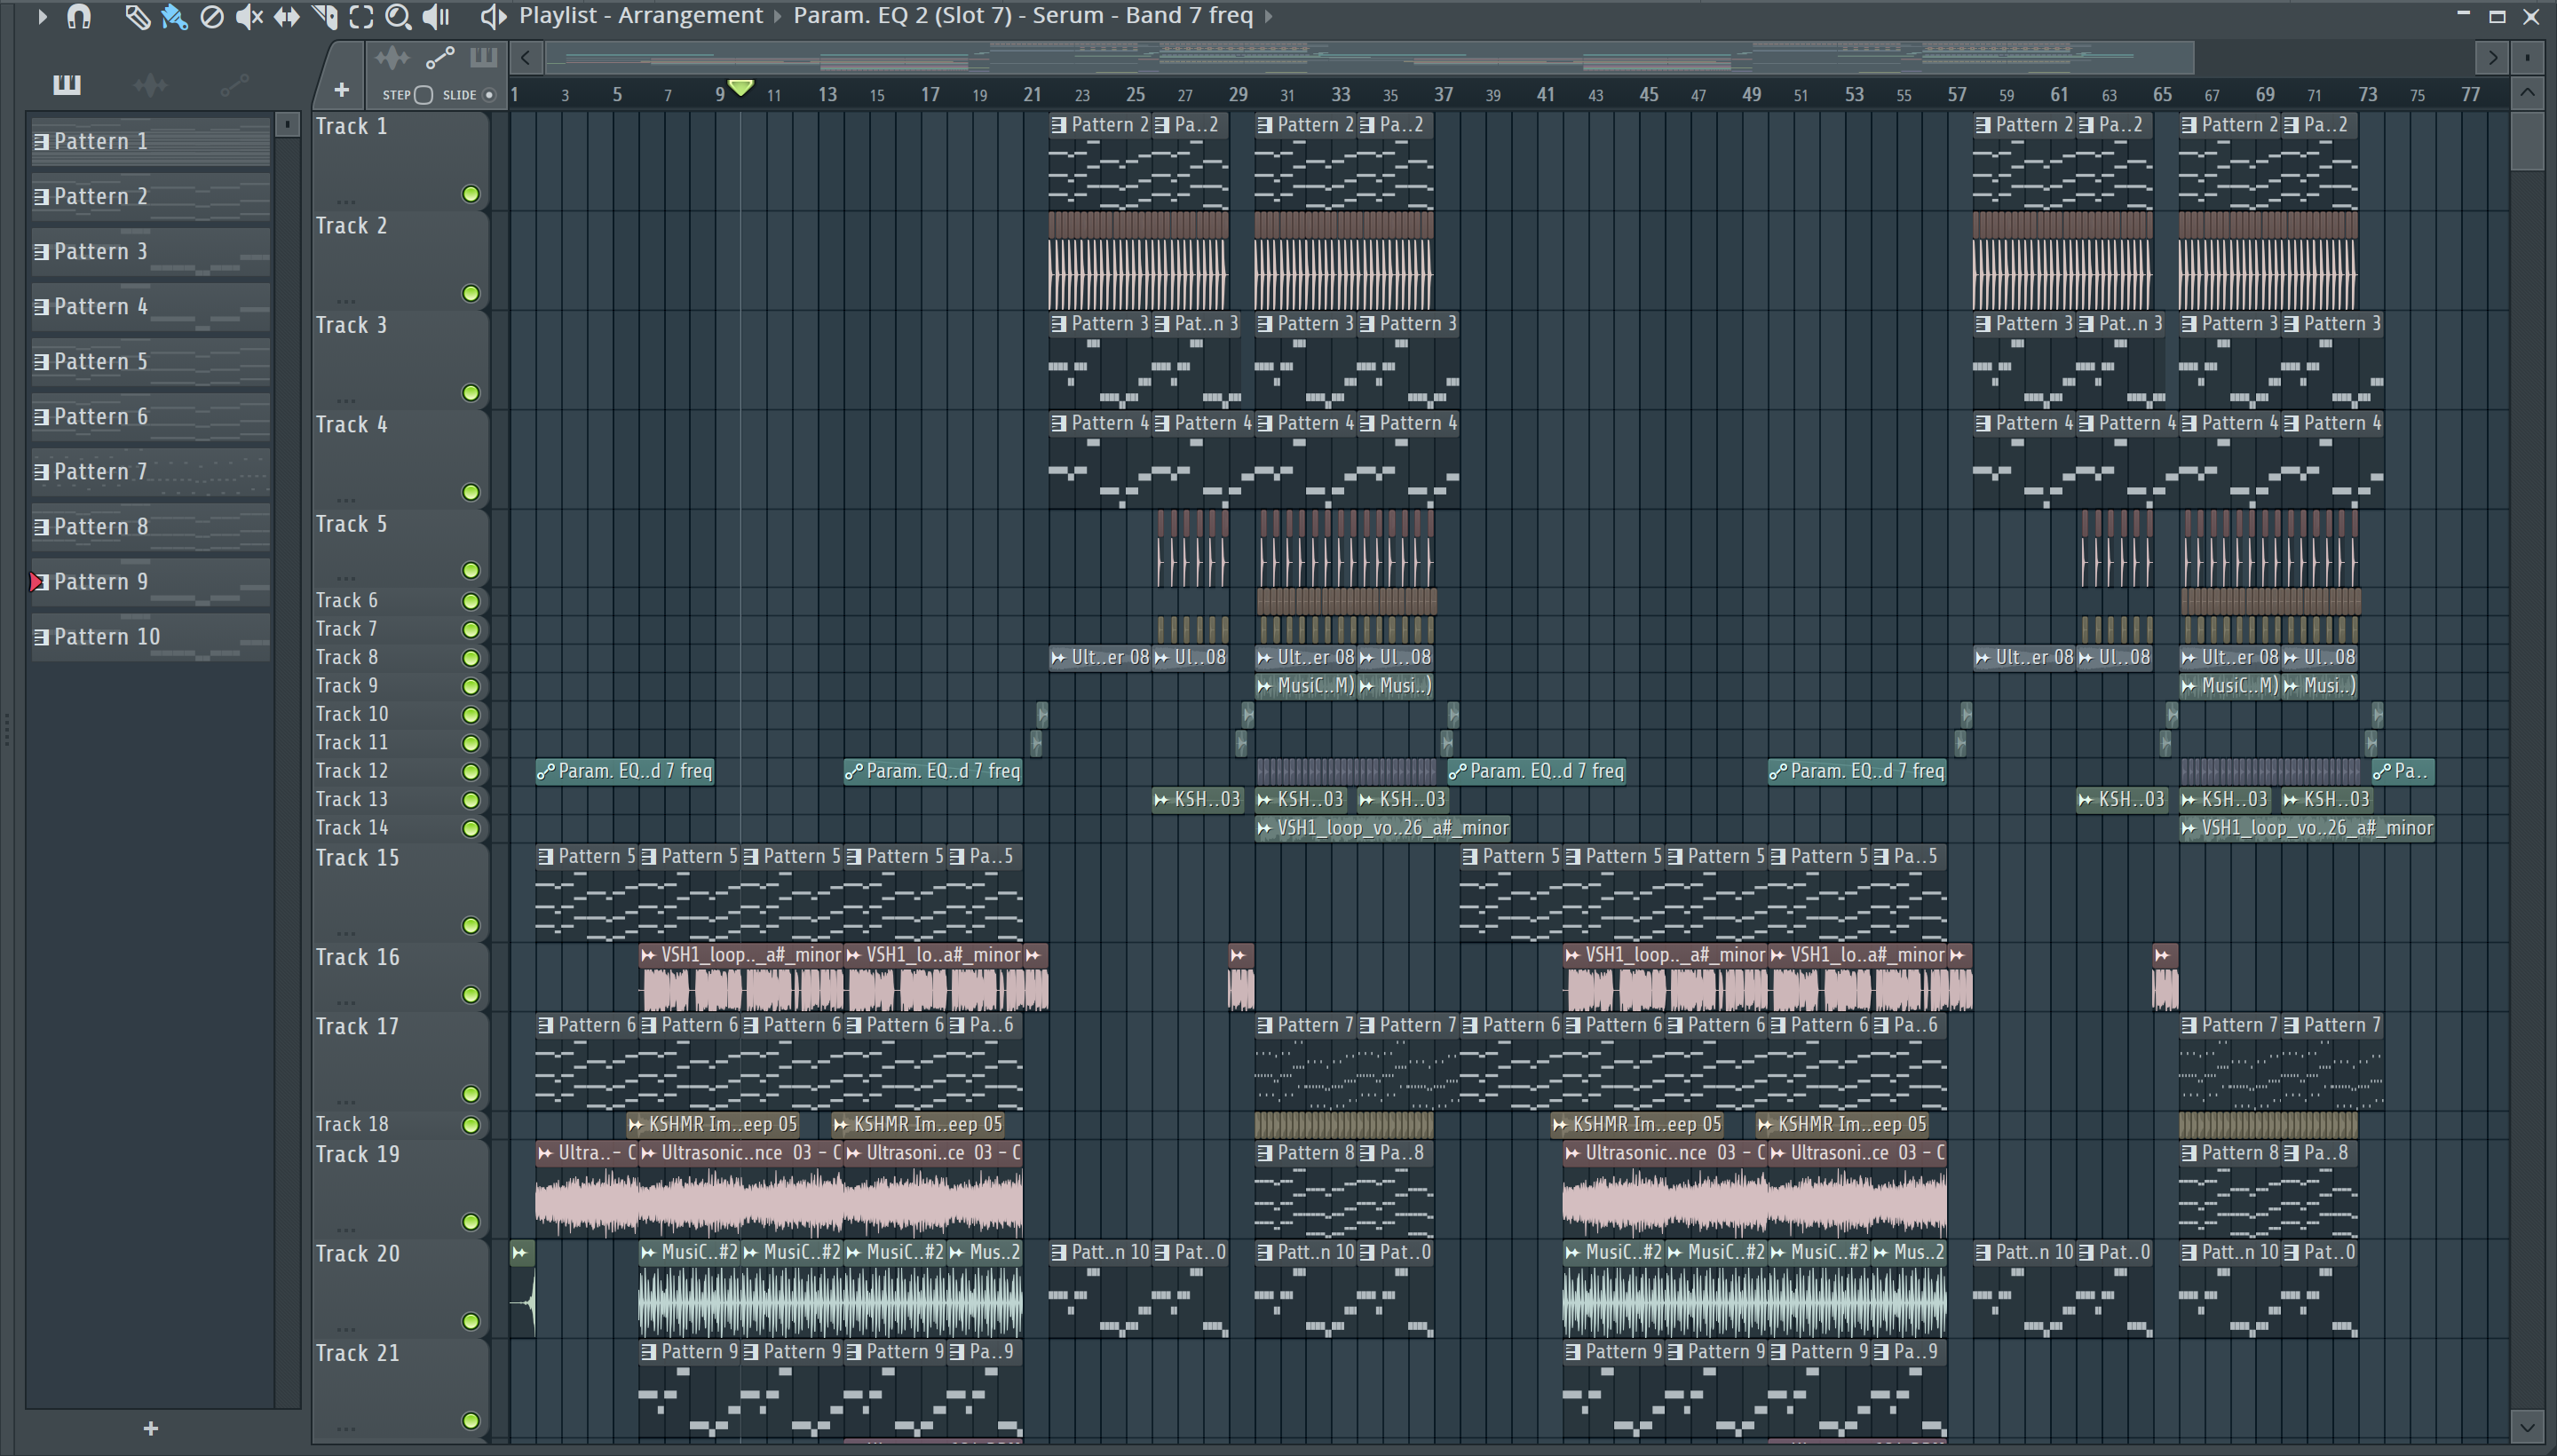Mute Track 21 with green LED

[471, 1421]
